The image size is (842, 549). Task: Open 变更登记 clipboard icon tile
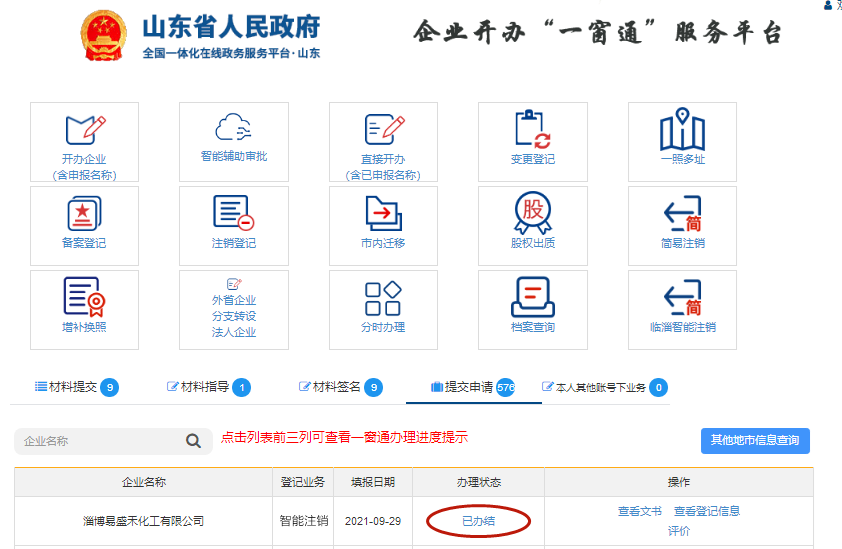(x=533, y=142)
